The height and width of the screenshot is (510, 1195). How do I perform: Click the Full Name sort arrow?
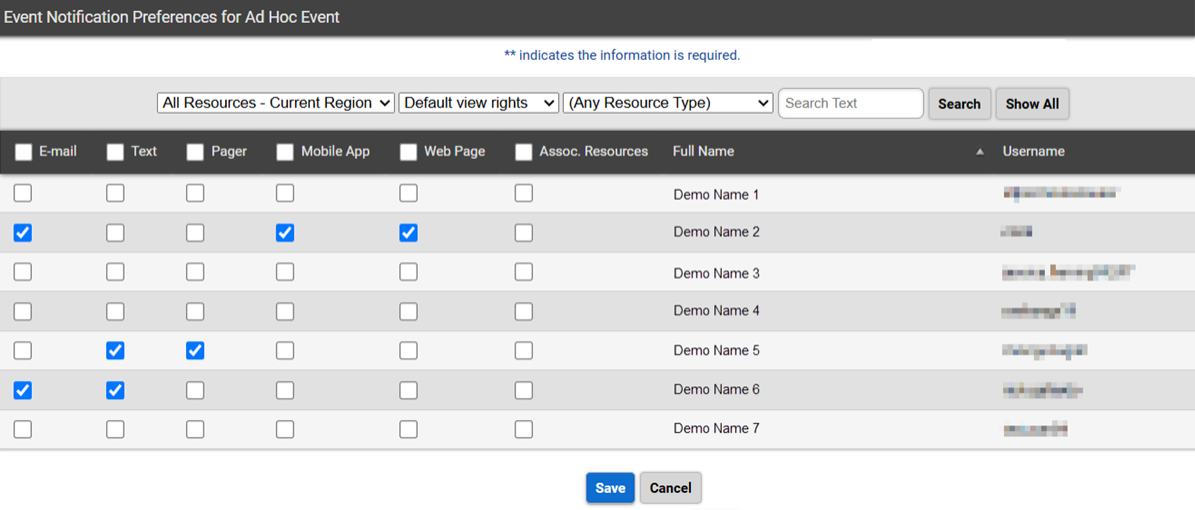[979, 152]
